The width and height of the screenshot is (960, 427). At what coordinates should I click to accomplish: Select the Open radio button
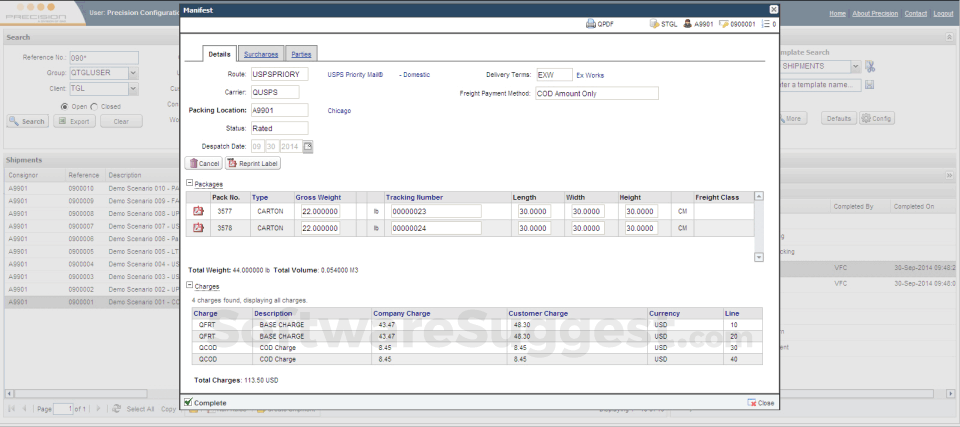65,106
